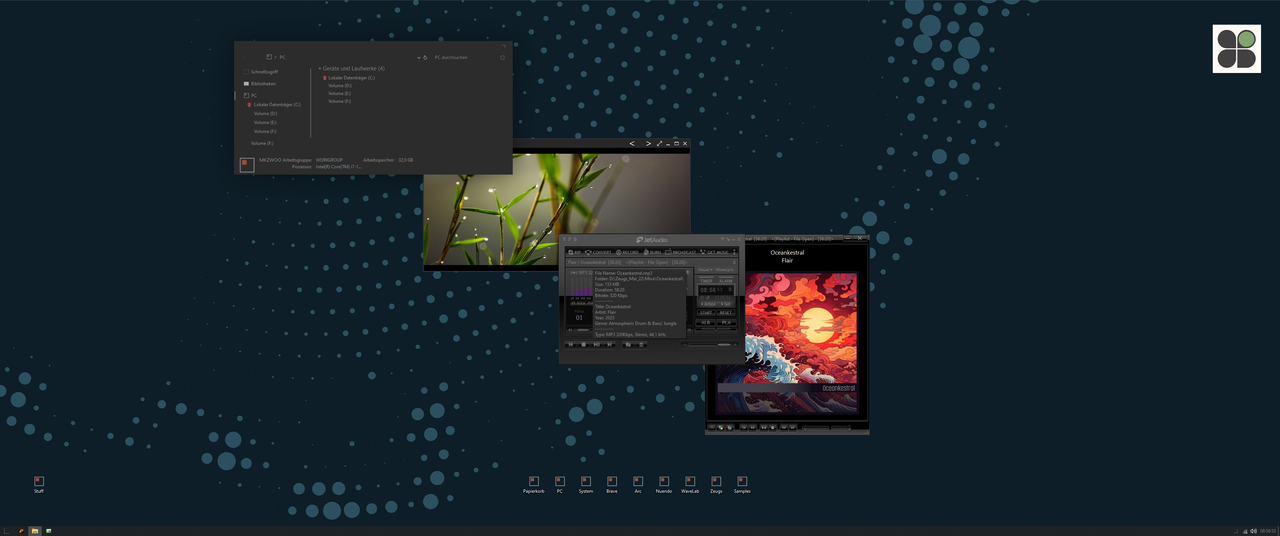Open Volume (D:) in the Explorer main pane
The width and height of the screenshot is (1280, 536).
click(x=340, y=85)
